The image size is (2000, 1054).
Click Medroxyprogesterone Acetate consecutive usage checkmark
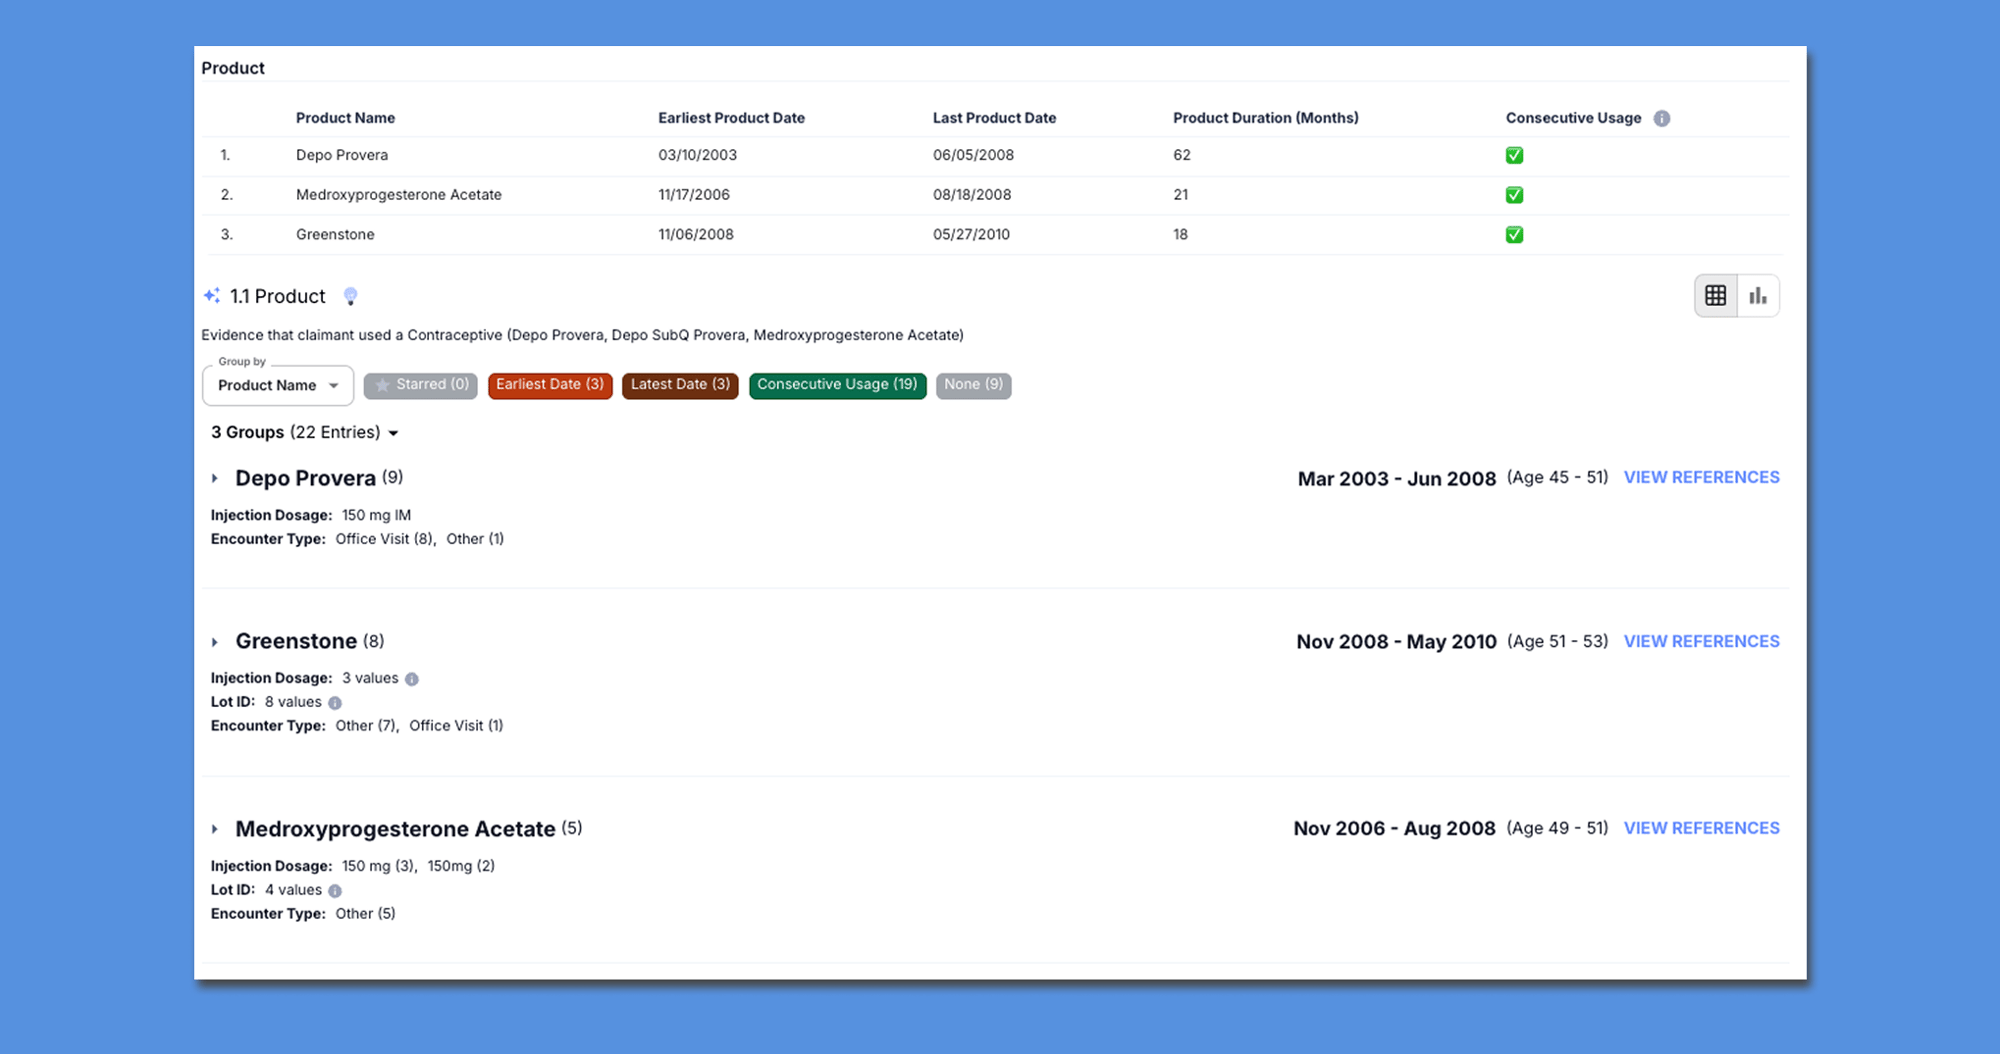1514,195
